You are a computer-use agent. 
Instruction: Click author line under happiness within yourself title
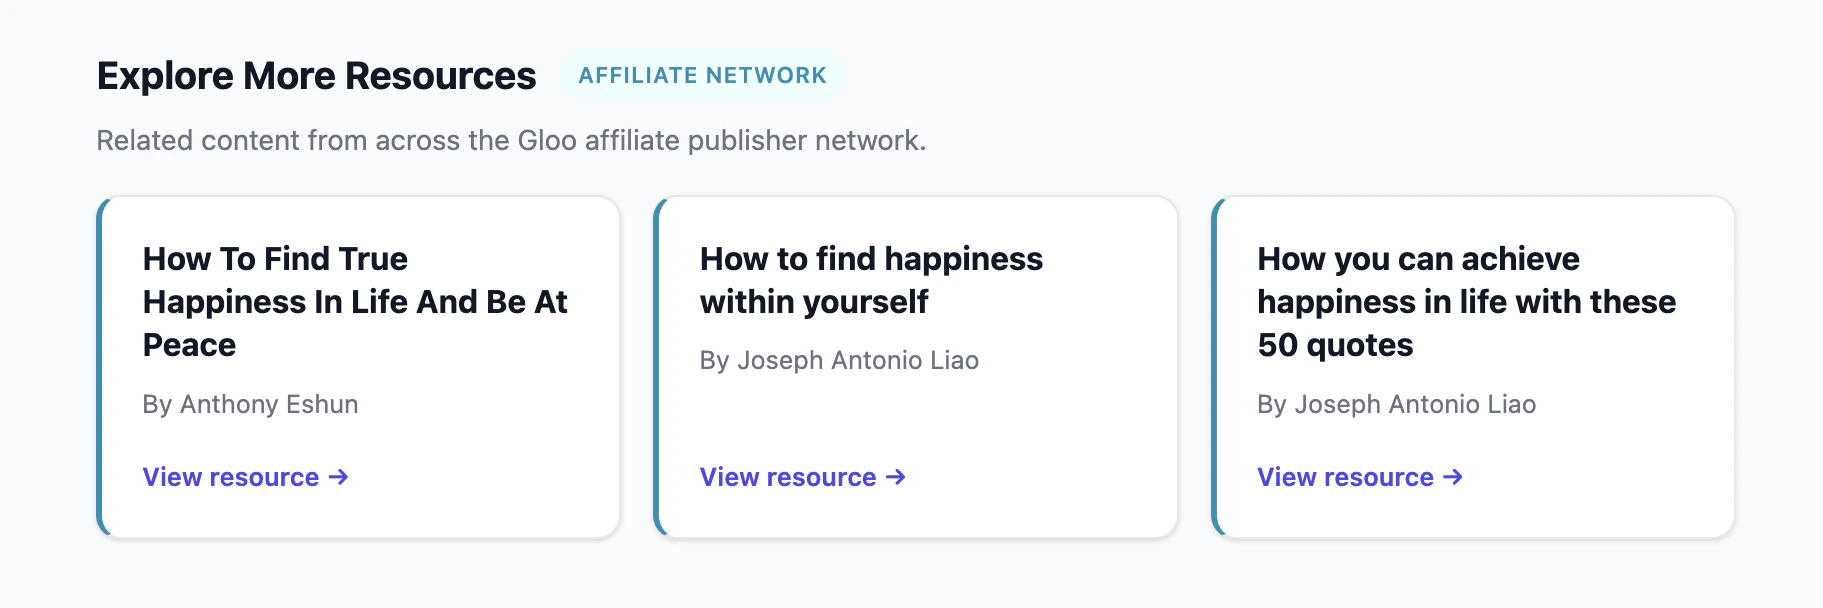(x=839, y=360)
